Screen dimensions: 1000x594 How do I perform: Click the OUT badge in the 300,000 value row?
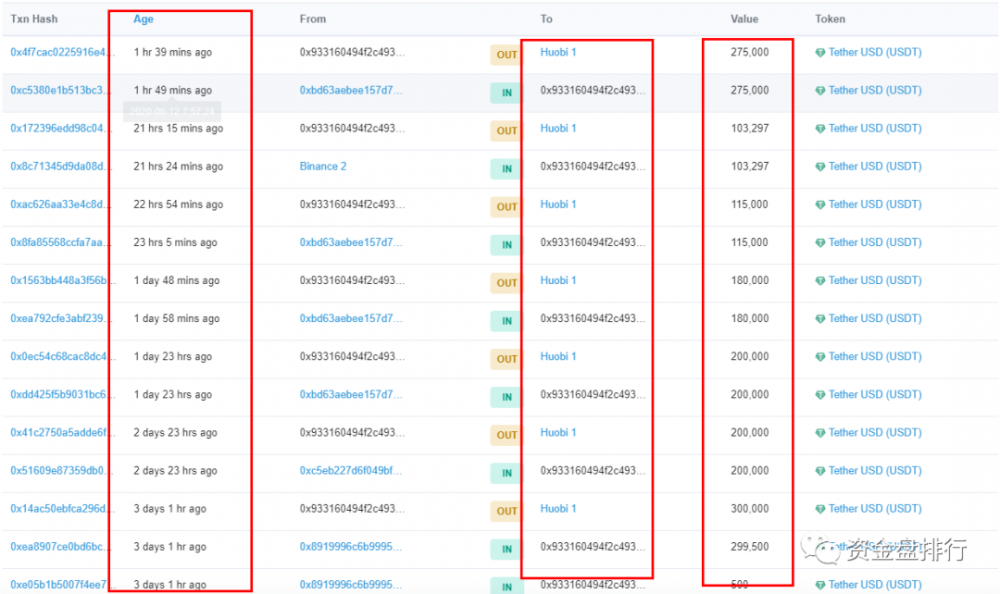coord(507,511)
